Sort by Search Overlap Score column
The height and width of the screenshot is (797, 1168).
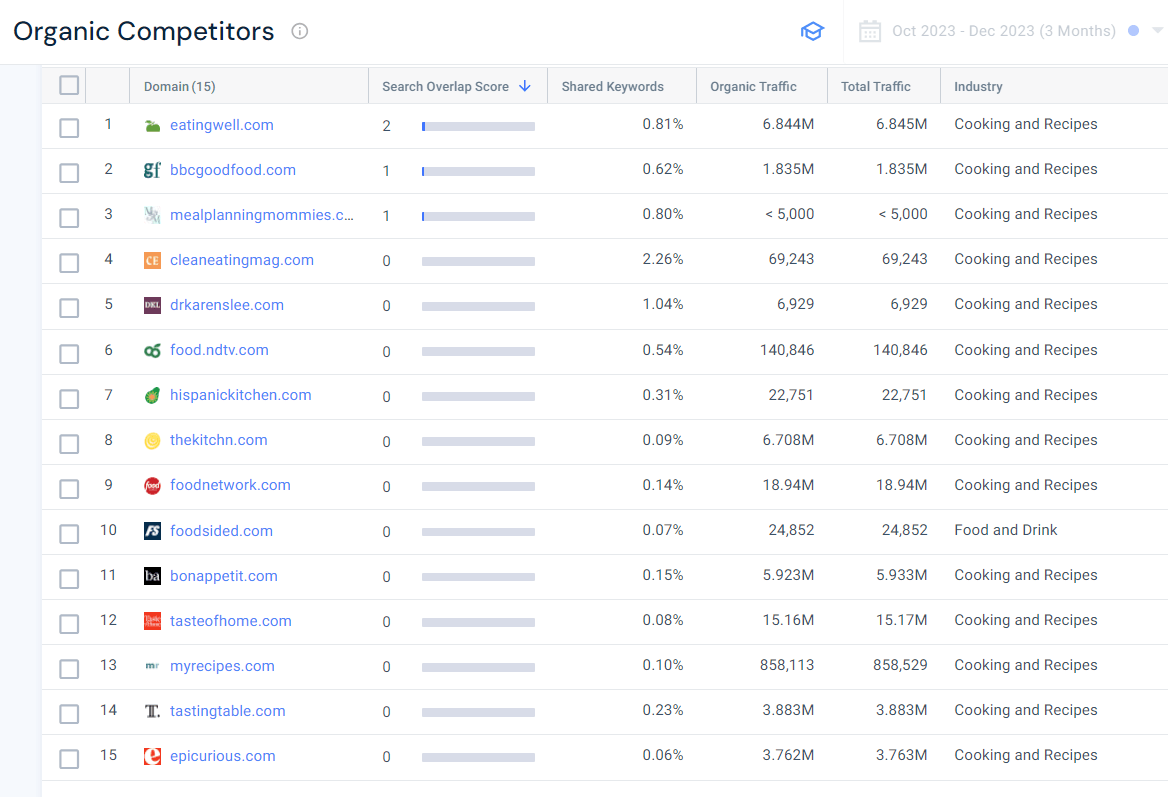click(445, 86)
